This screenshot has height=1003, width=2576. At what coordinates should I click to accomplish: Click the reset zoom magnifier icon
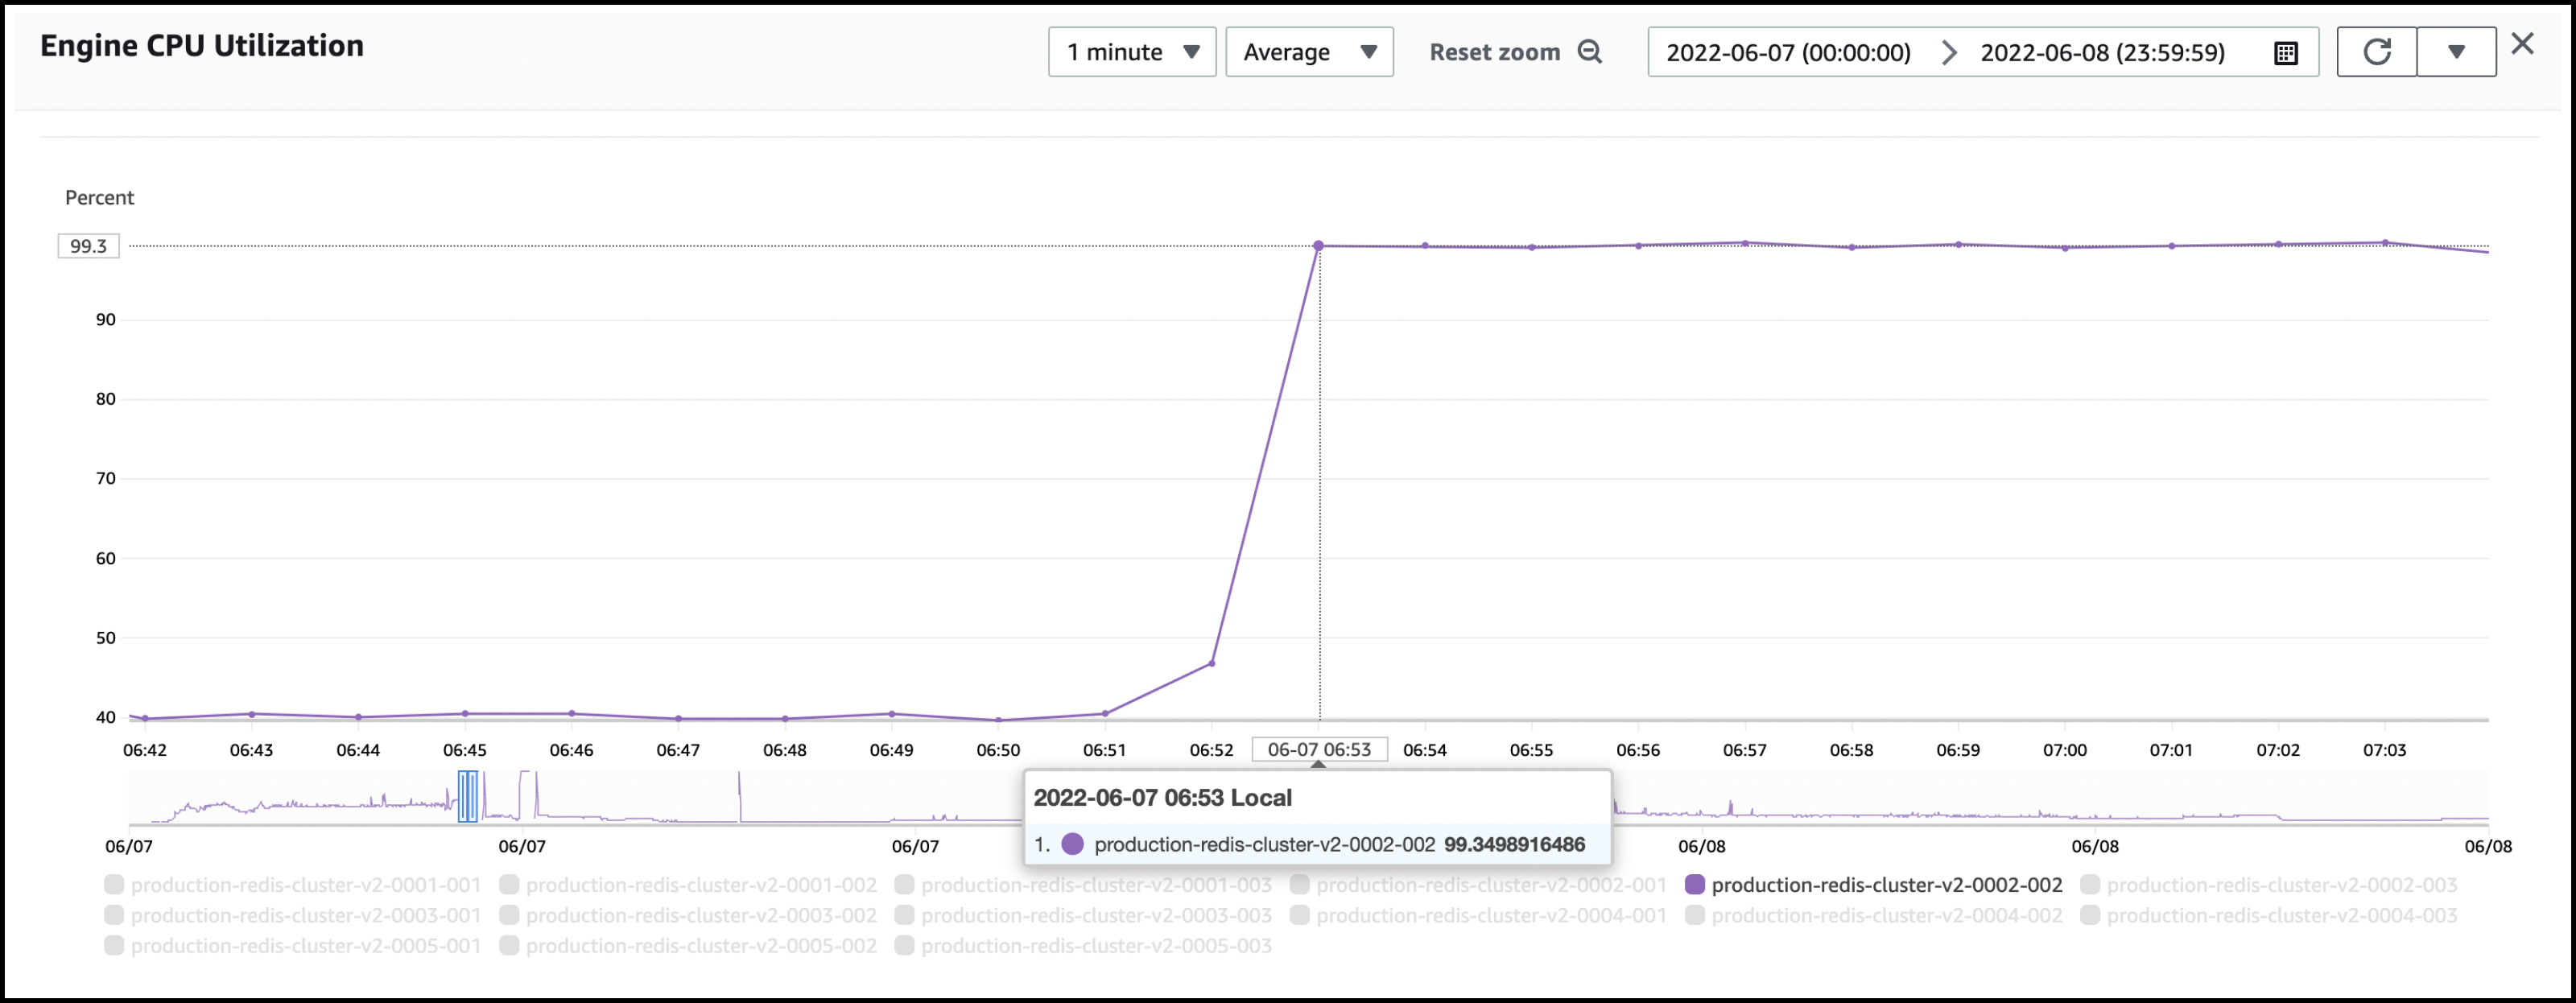[x=1590, y=52]
